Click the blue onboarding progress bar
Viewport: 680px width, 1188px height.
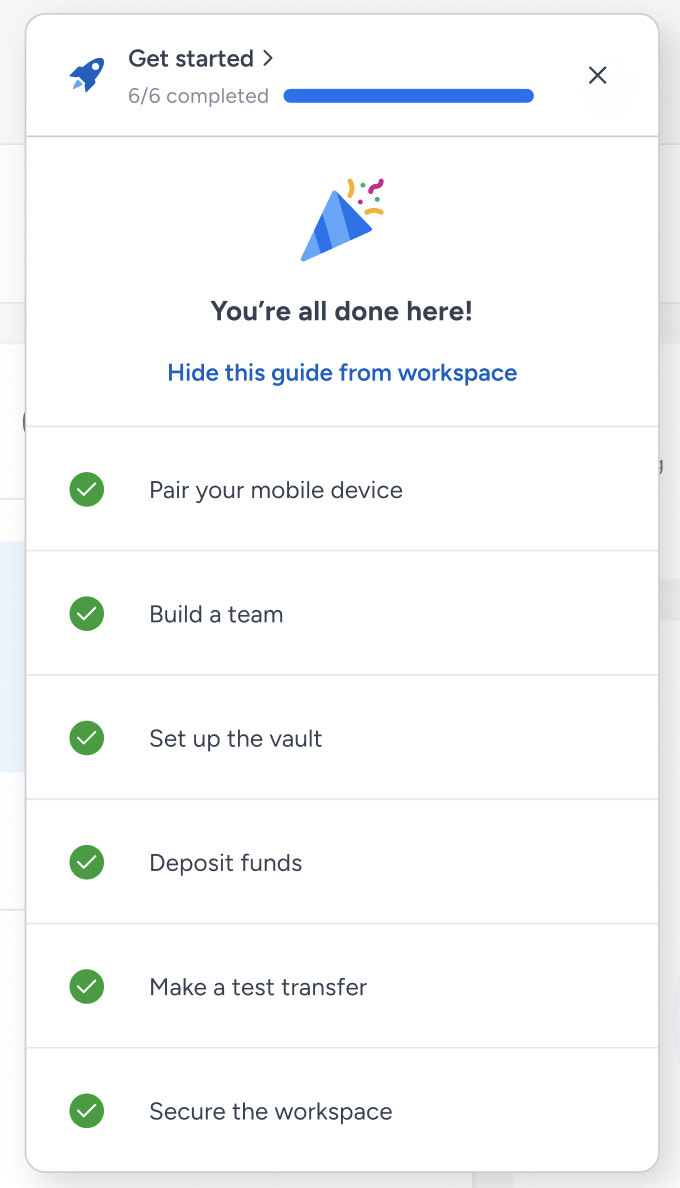coord(408,96)
